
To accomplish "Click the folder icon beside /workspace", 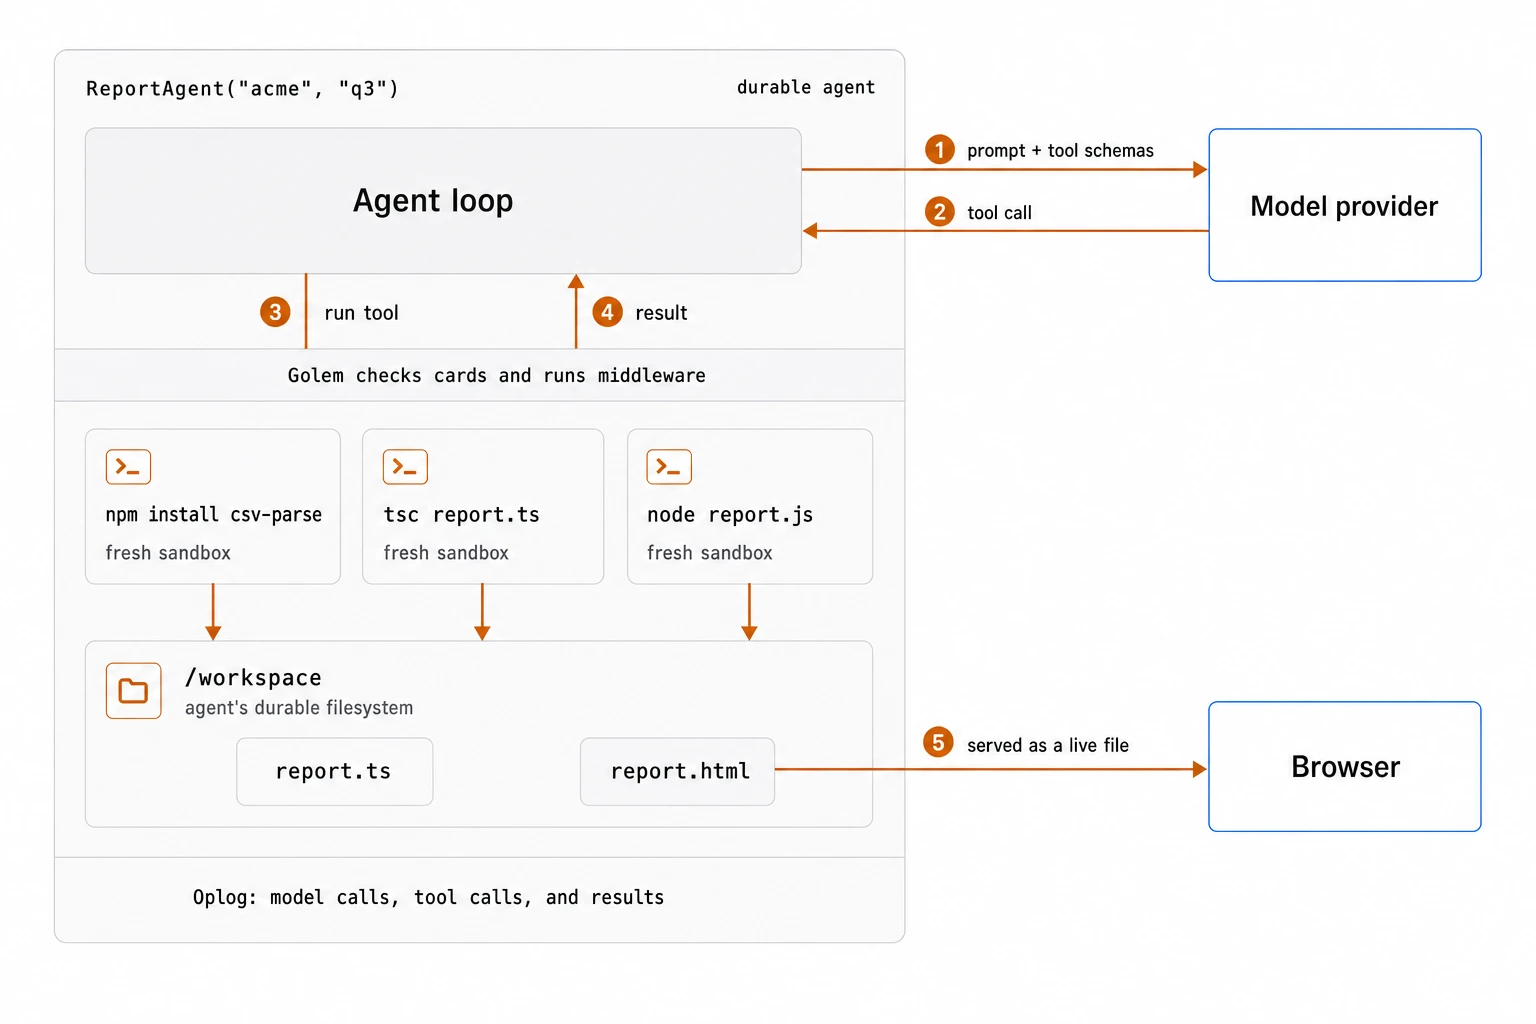I will coord(133,690).
